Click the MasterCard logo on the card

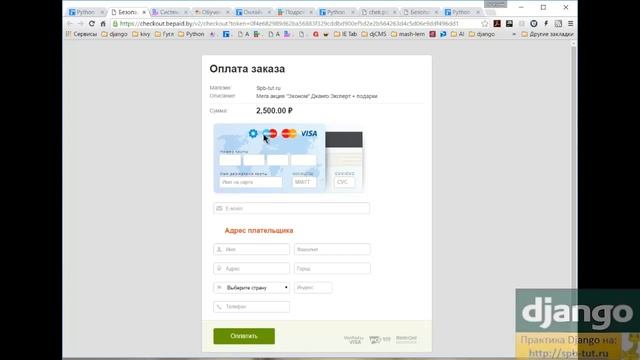[289, 133]
